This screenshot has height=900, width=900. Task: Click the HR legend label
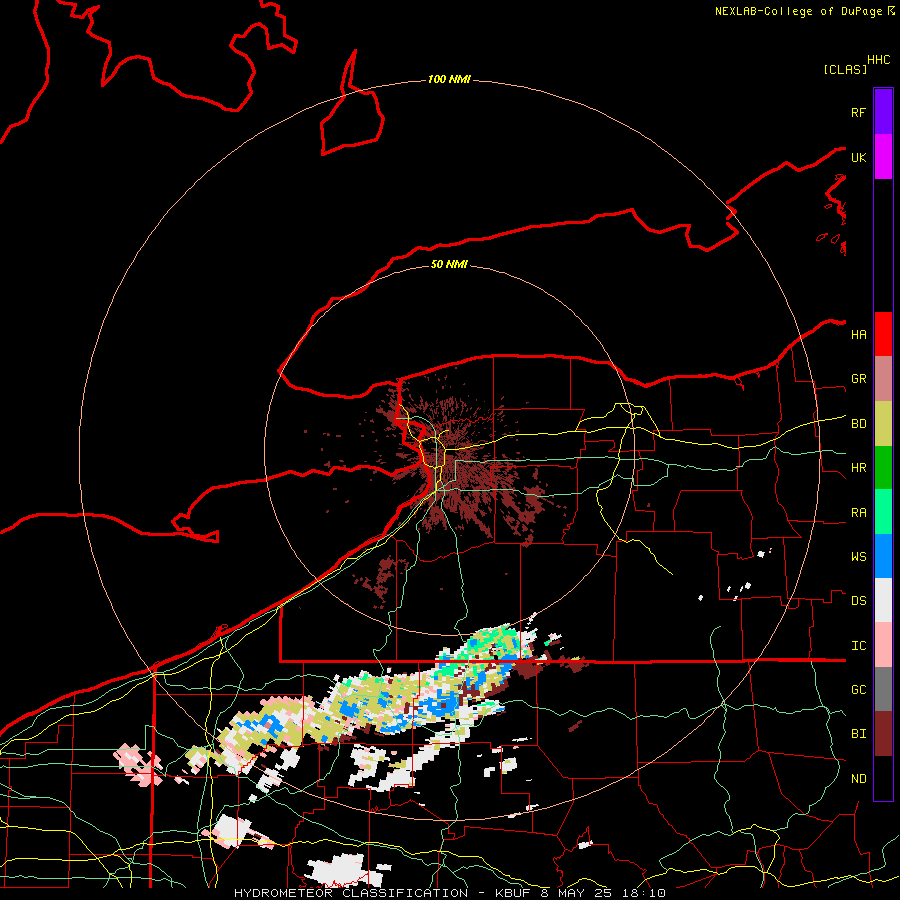pos(859,468)
